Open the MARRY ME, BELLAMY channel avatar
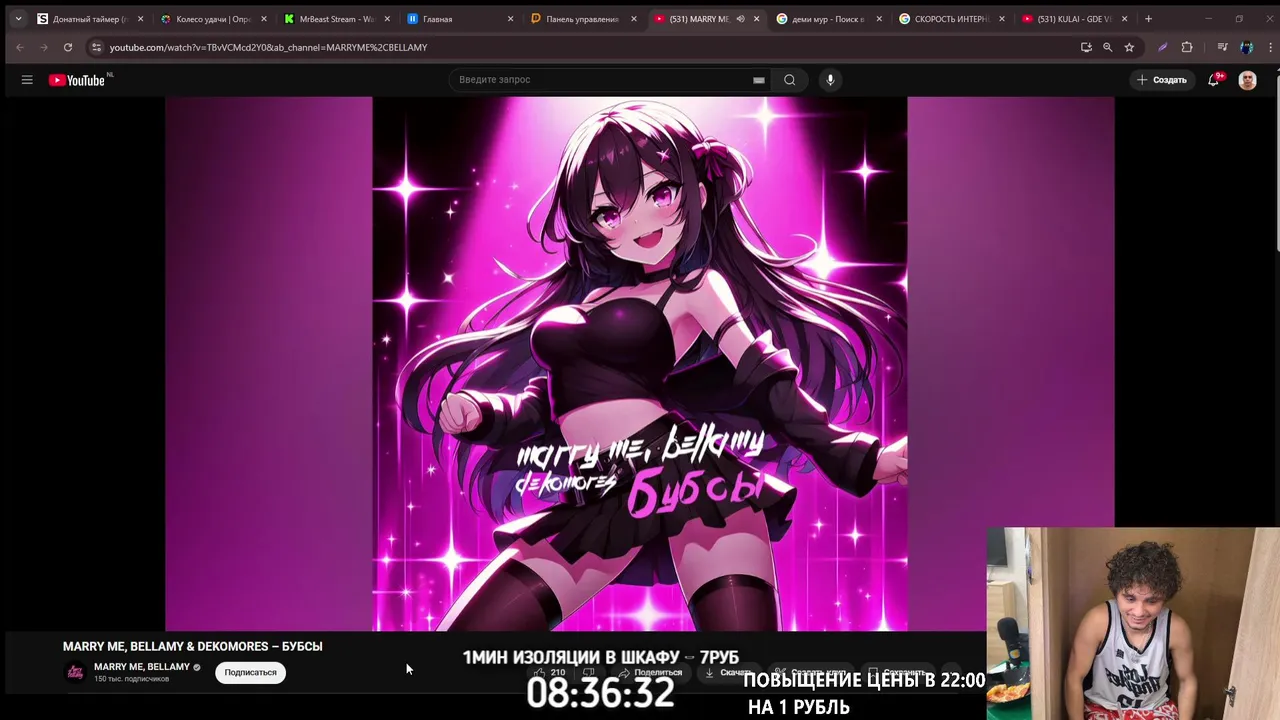1280x720 pixels. coord(75,672)
